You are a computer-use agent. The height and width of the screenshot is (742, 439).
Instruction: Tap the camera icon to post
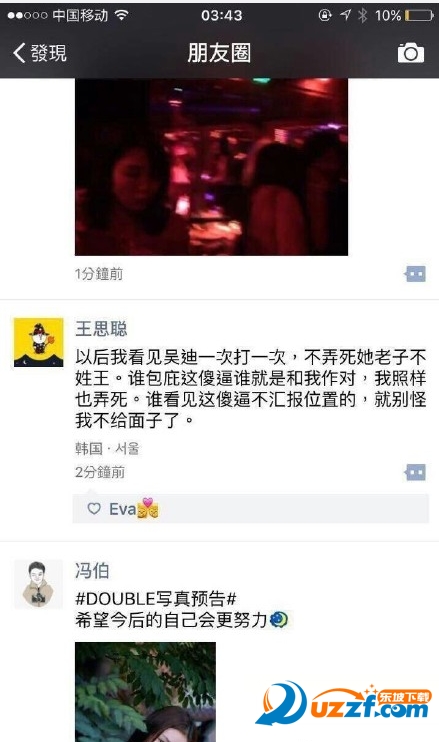point(411,53)
